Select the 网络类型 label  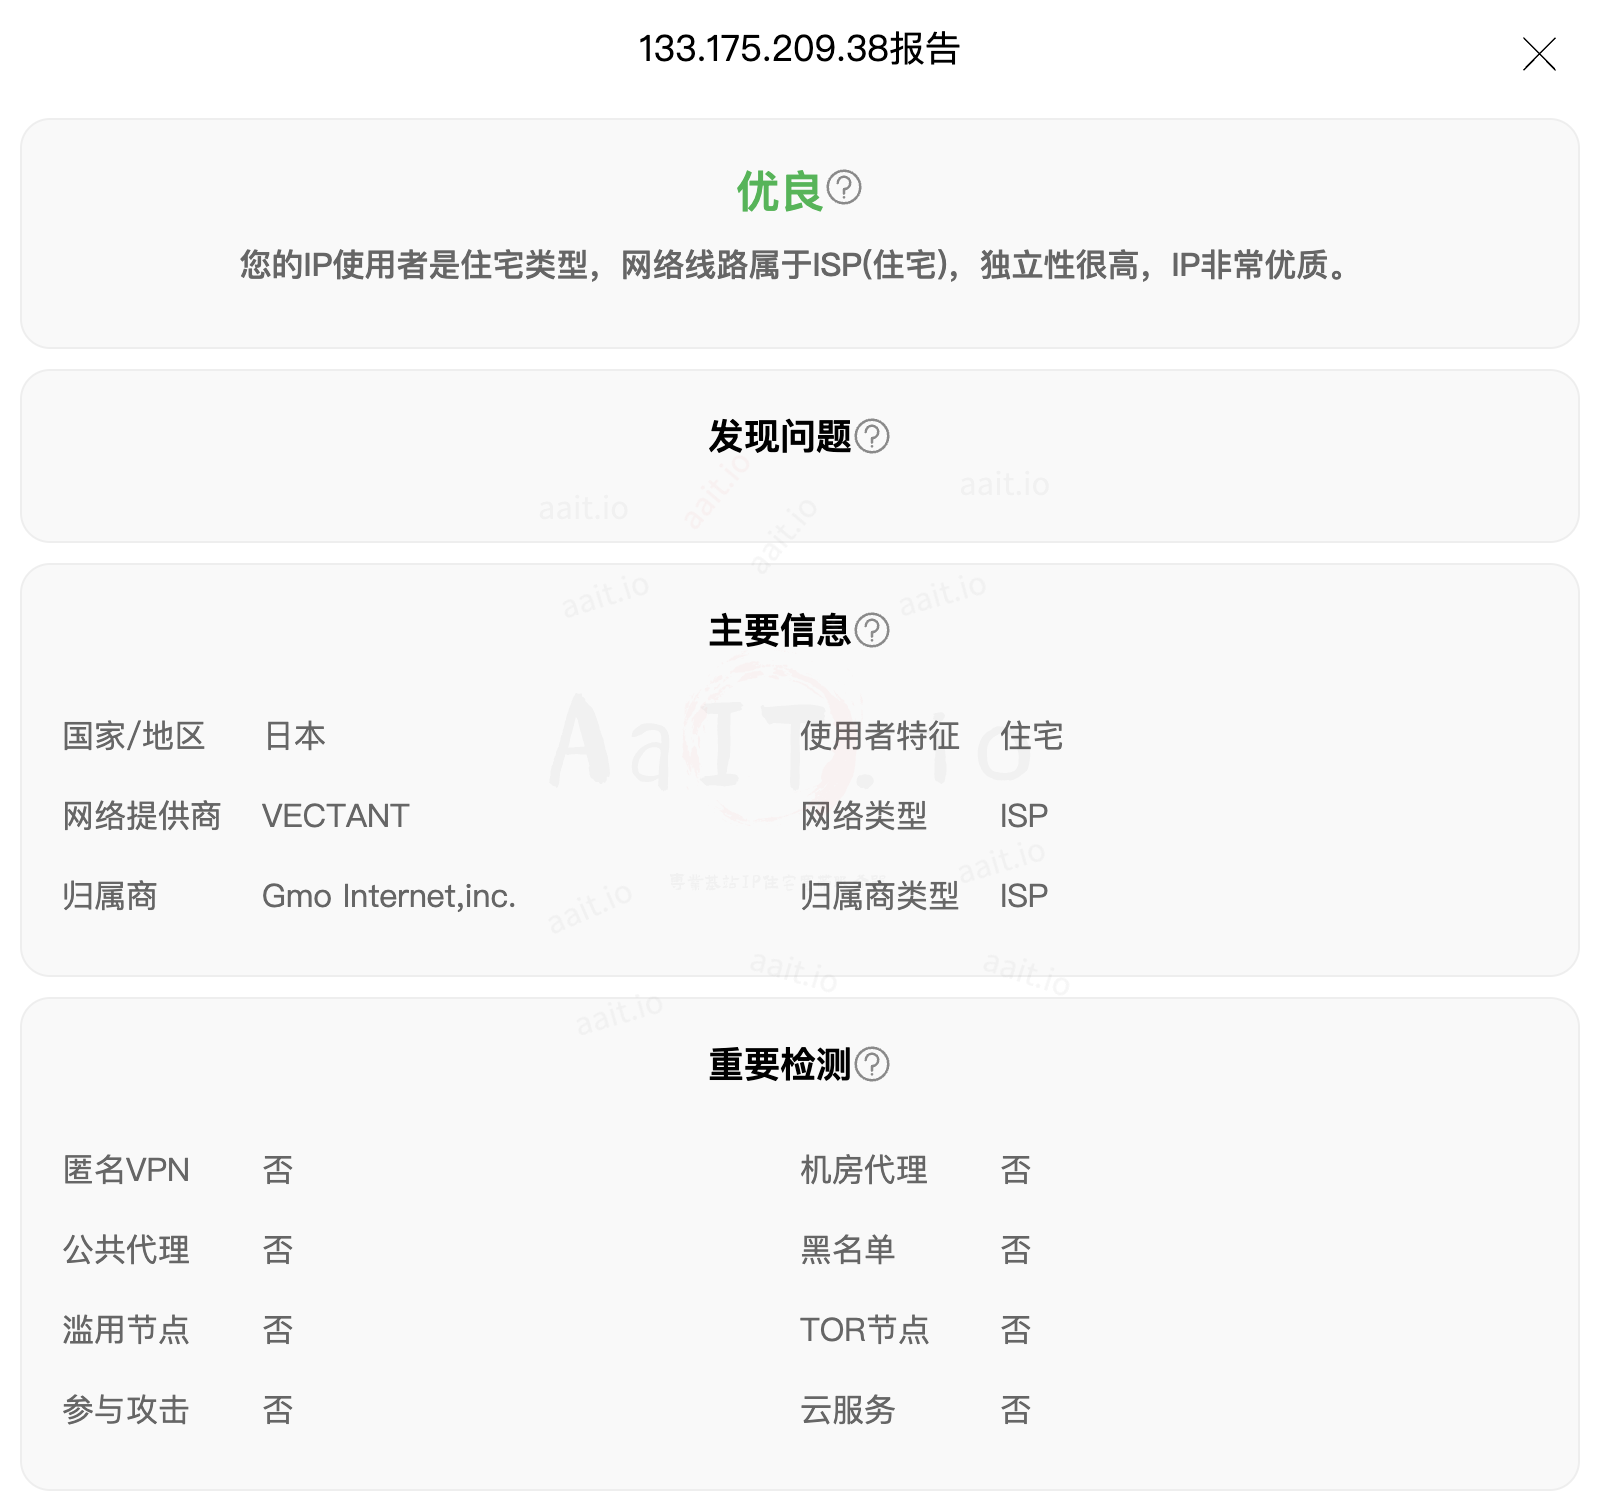864,816
